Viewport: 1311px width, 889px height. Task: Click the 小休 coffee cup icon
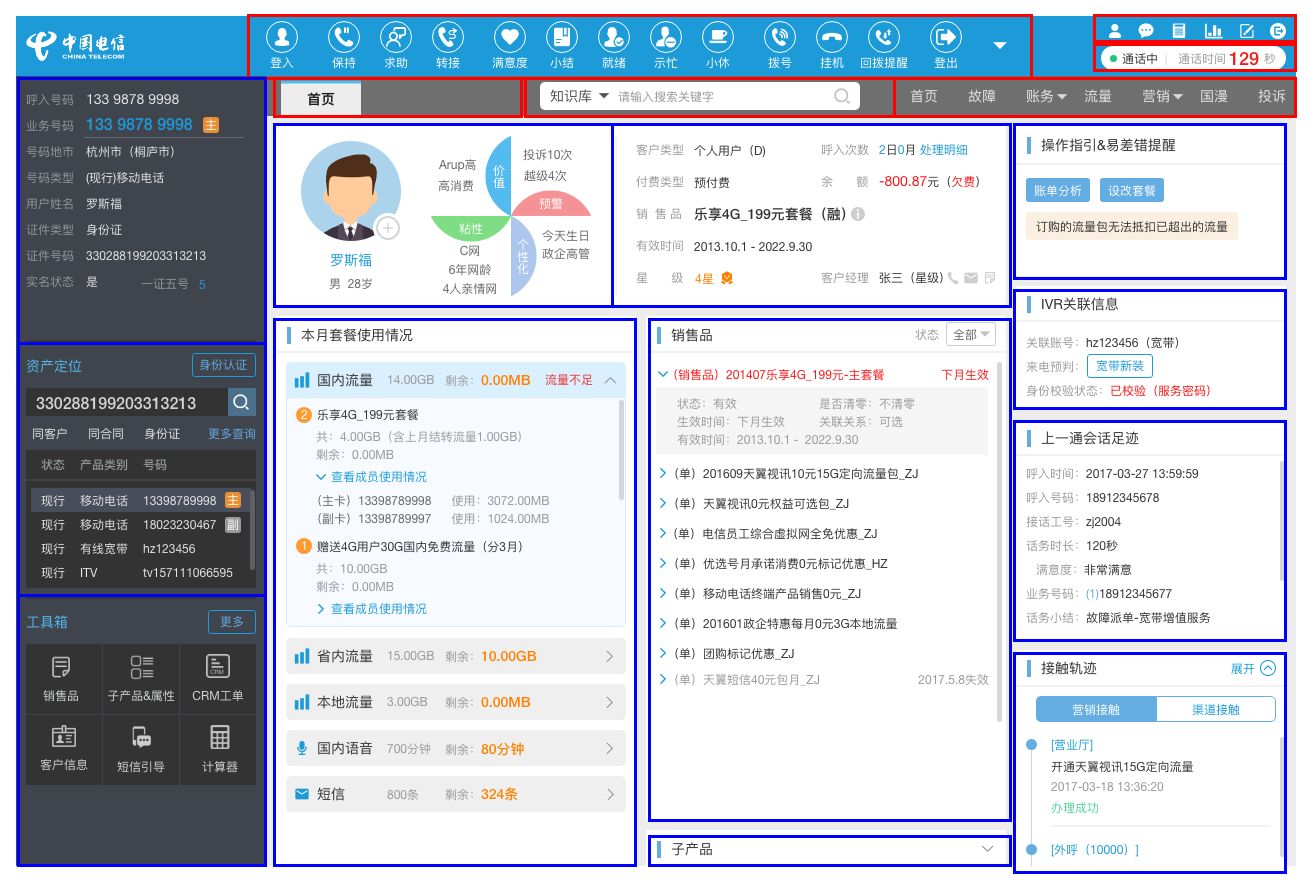click(717, 38)
